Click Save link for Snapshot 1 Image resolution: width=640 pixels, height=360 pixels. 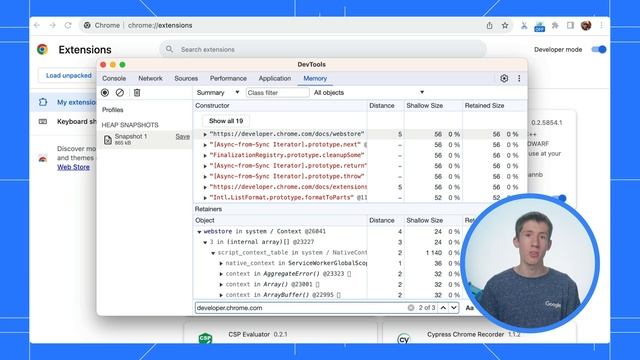point(182,137)
